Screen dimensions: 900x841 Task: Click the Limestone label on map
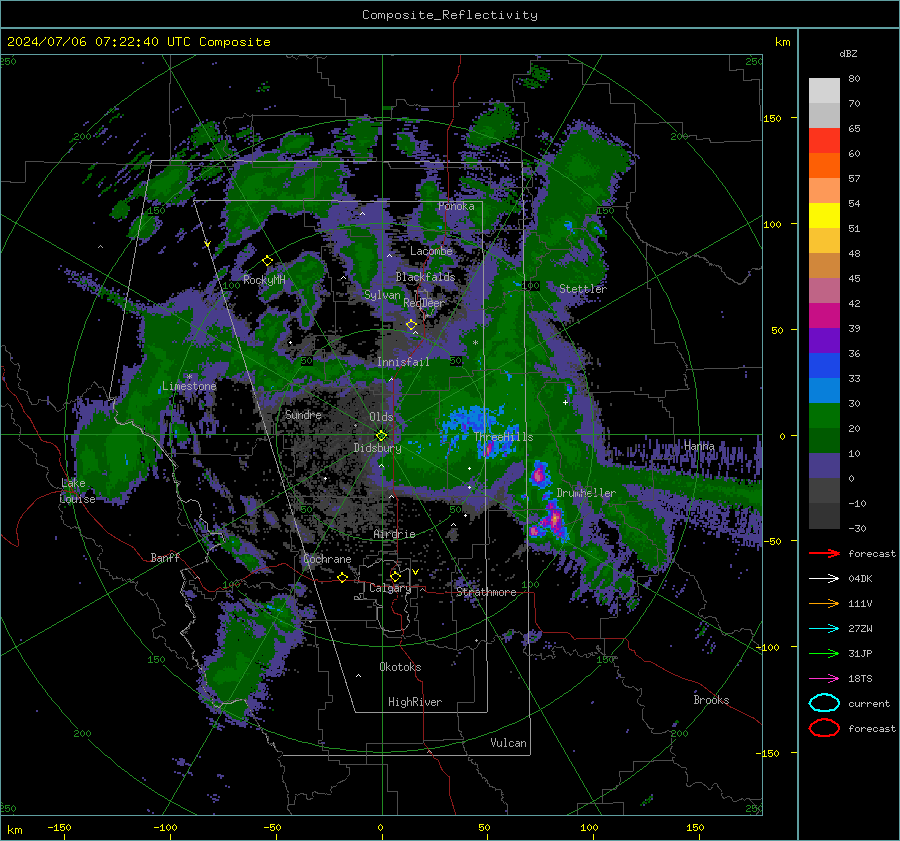189,386
